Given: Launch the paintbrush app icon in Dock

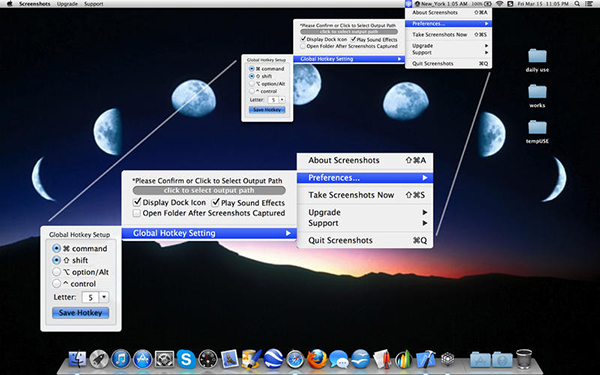Looking at the screenshot, I should (252, 359).
